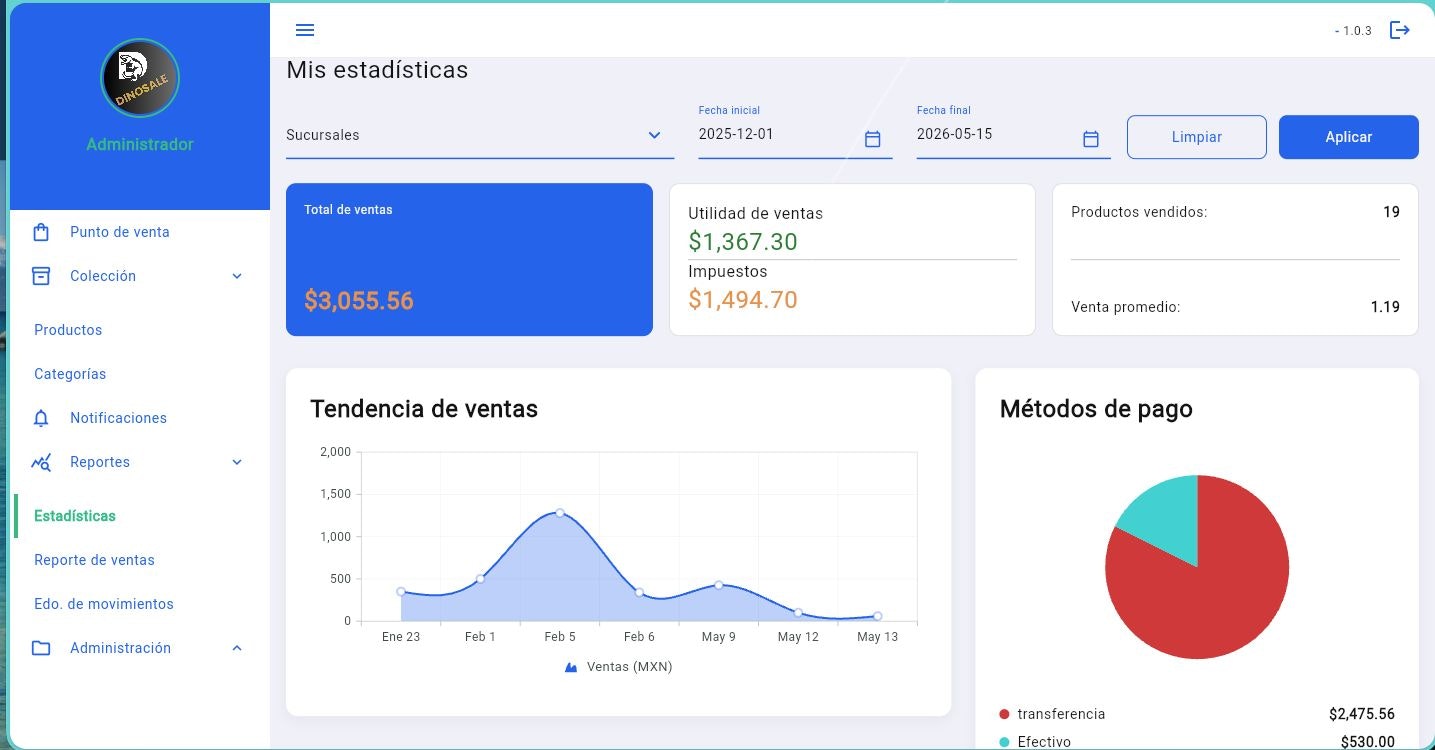Click the Venta promedio label
Screen dimensions: 1435x750
(x=1126, y=307)
